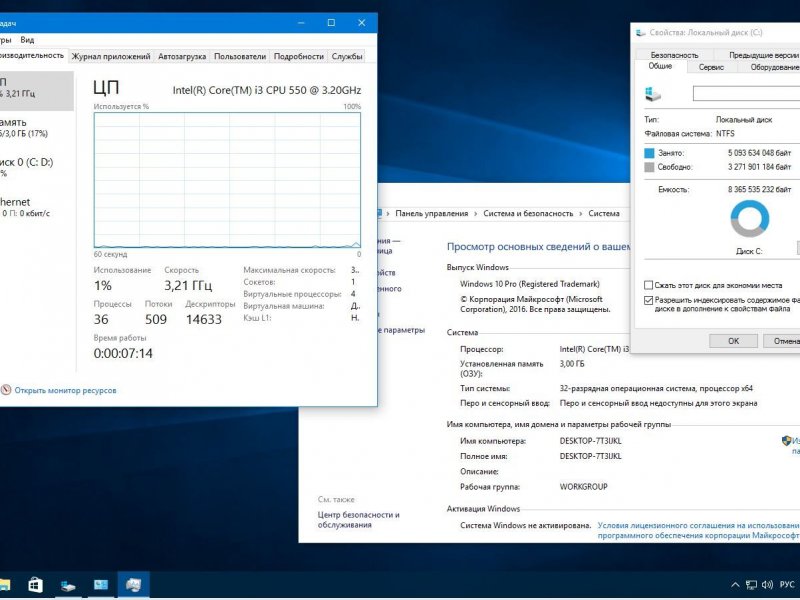Maximize the Task Manager window
The width and height of the screenshot is (800, 600).
331,22
